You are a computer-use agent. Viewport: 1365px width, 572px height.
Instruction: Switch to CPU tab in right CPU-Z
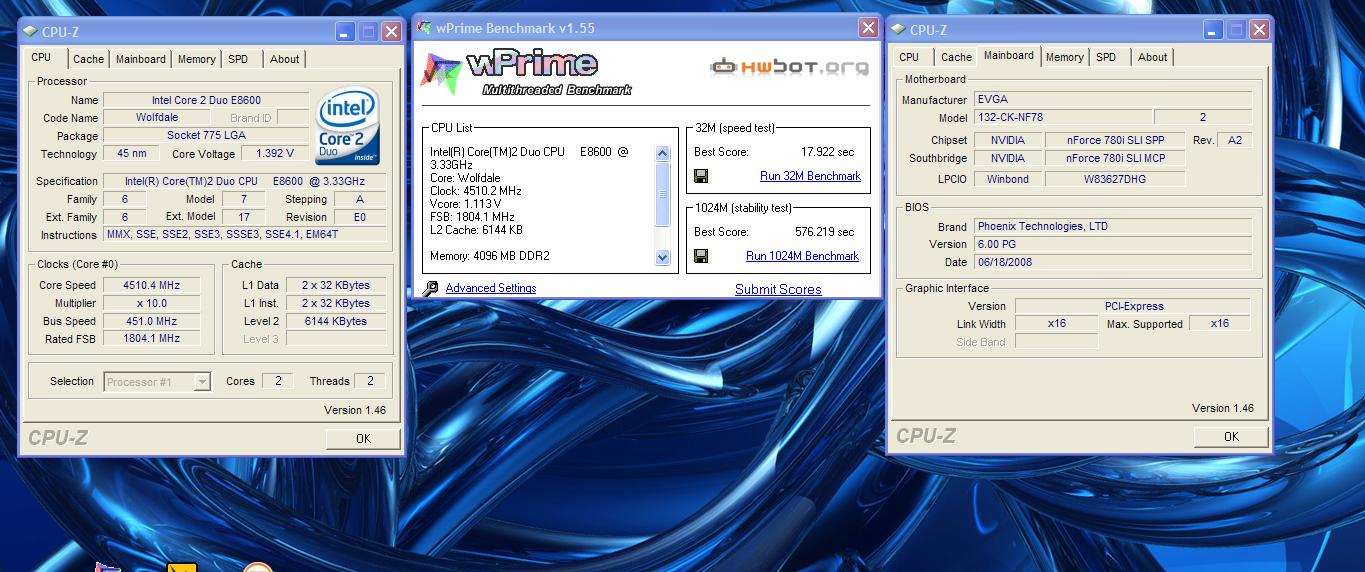(909, 57)
